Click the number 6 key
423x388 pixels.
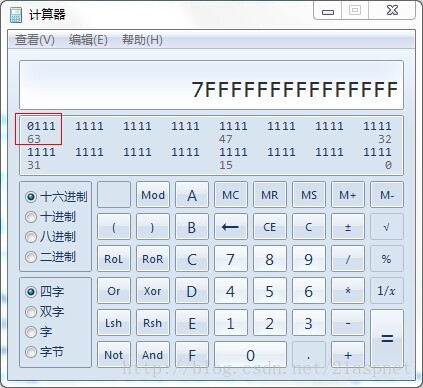[309, 291]
